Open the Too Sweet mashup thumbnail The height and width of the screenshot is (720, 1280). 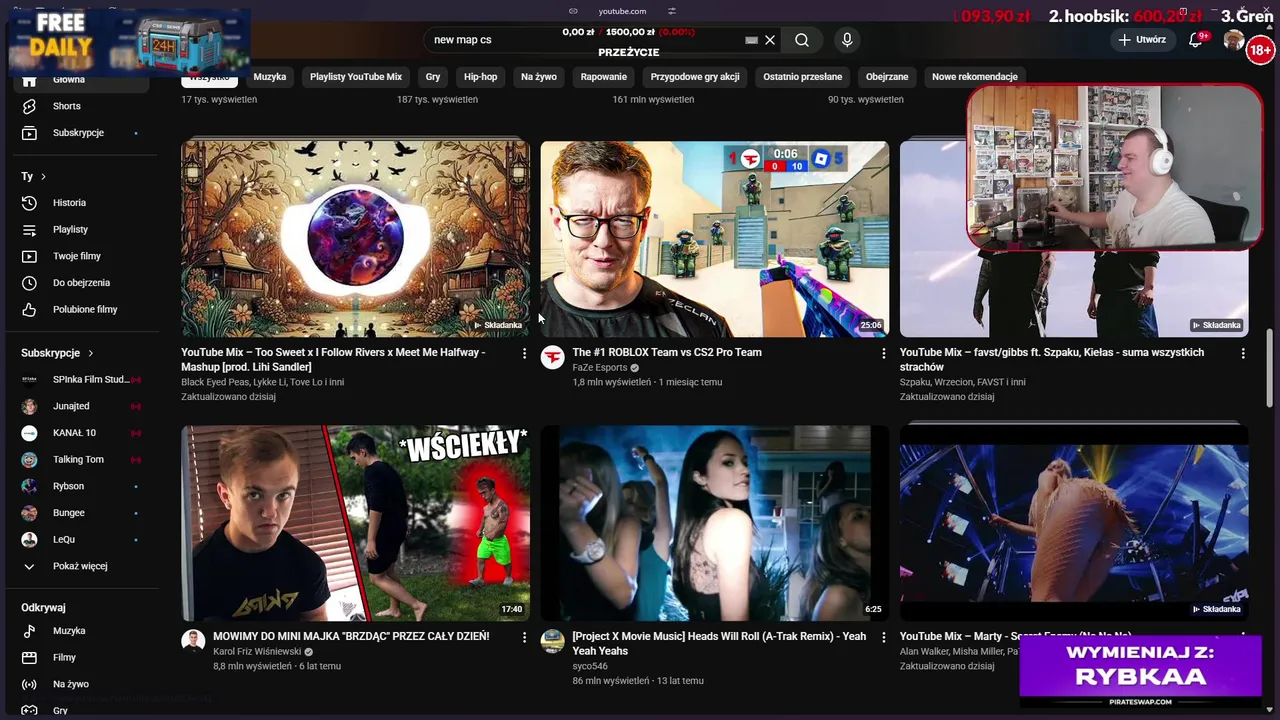[x=355, y=239]
